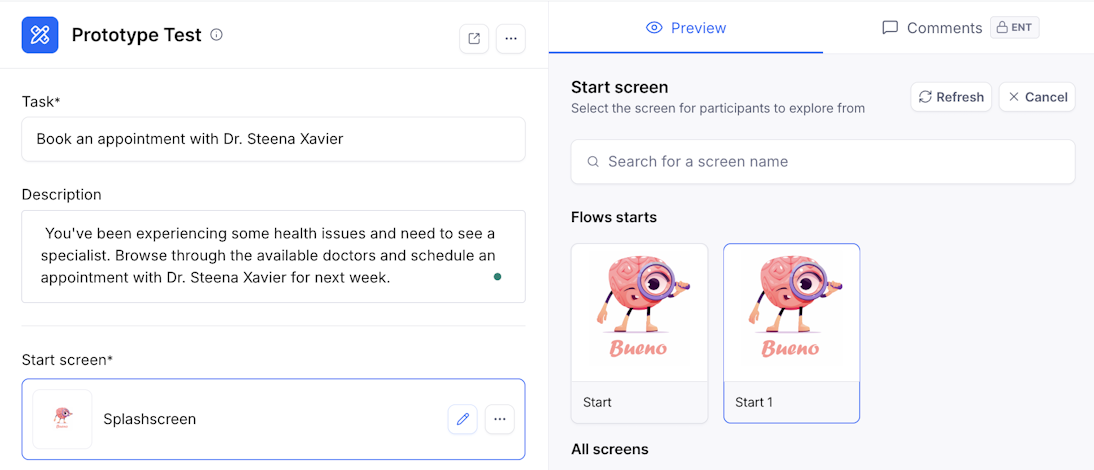Click the speech bubble icon on Comments tab

(890, 28)
